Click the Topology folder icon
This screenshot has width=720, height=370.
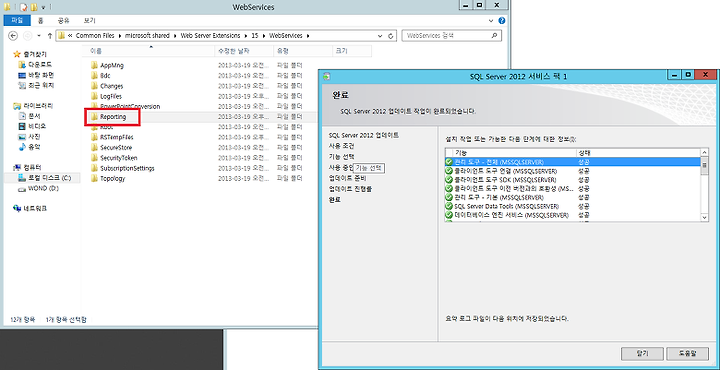[95, 179]
